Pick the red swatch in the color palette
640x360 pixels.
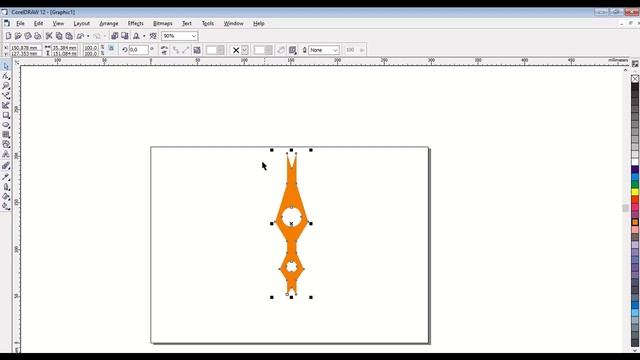[635, 200]
